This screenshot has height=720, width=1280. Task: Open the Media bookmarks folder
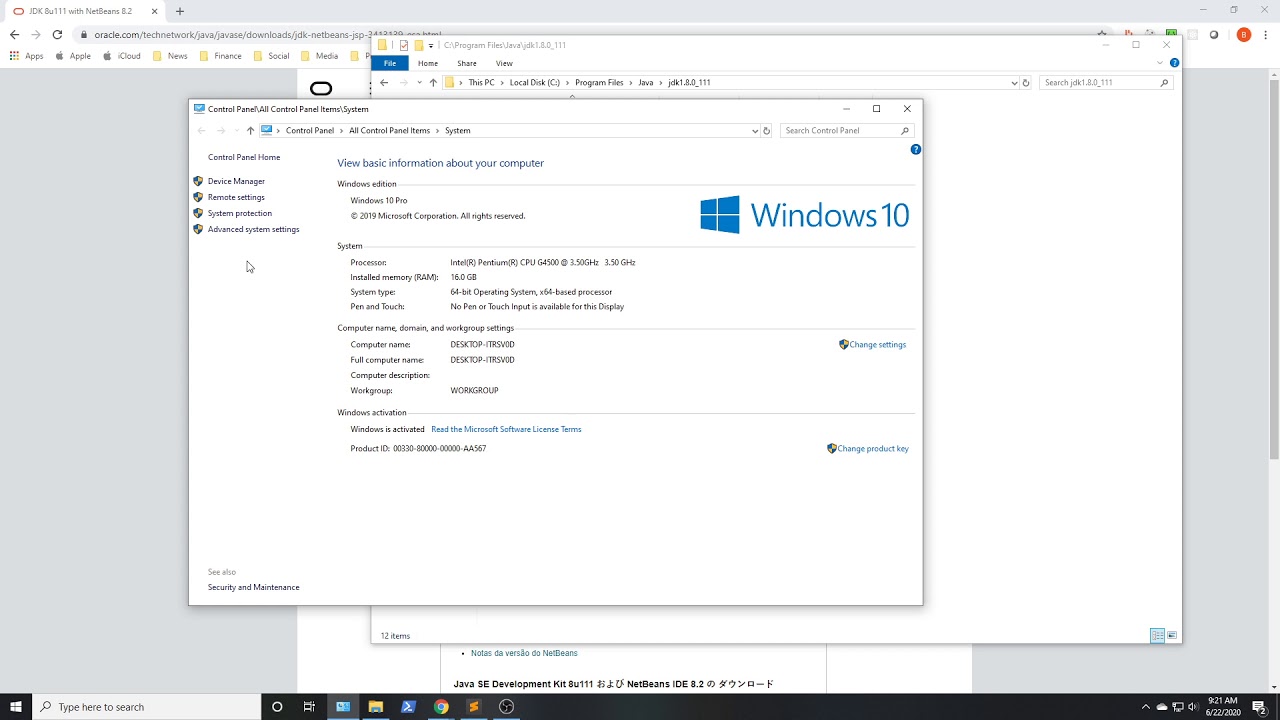tap(319, 56)
